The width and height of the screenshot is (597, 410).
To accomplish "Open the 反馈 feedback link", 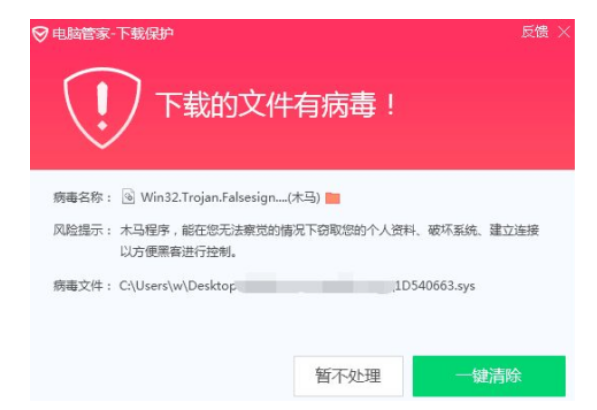I will (x=535, y=32).
